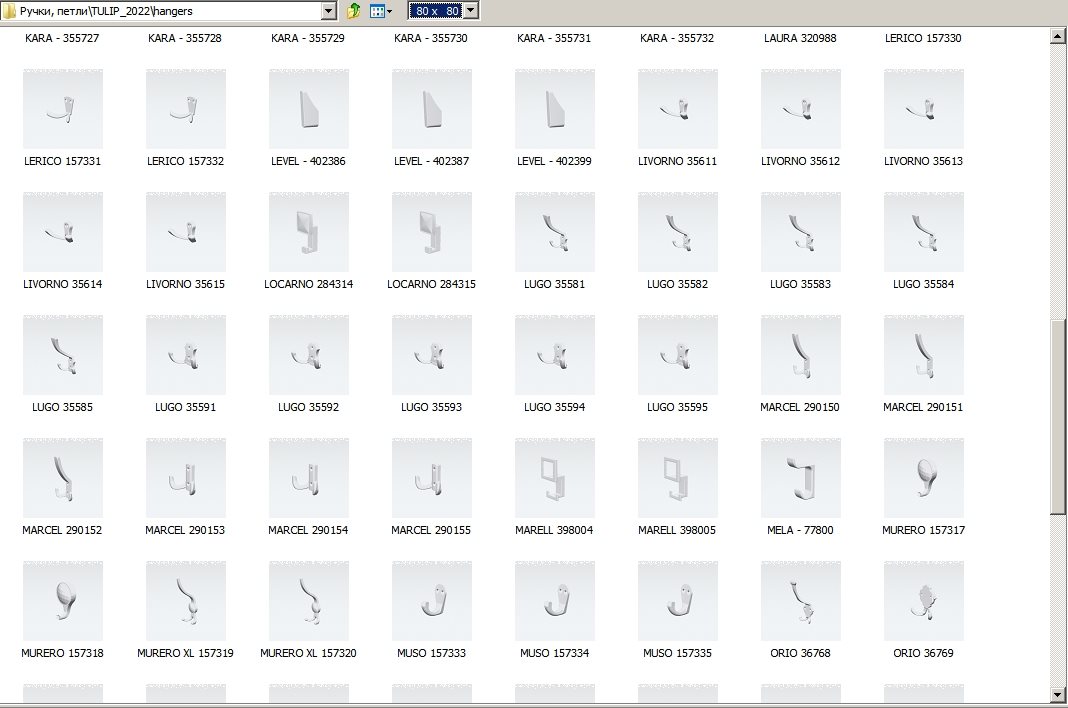Click the 80 x 80 size field
Image resolution: width=1068 pixels, height=708 pixels.
[436, 10]
